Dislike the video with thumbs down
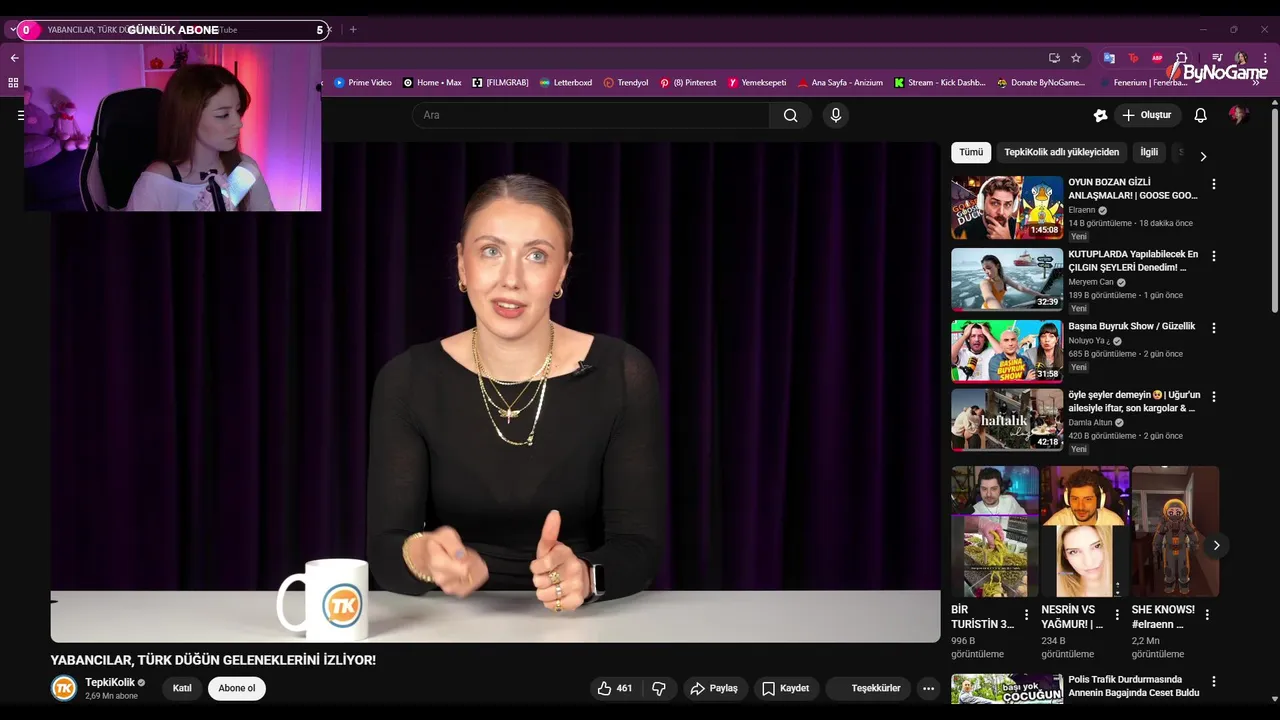The image size is (1280, 720). point(659,688)
